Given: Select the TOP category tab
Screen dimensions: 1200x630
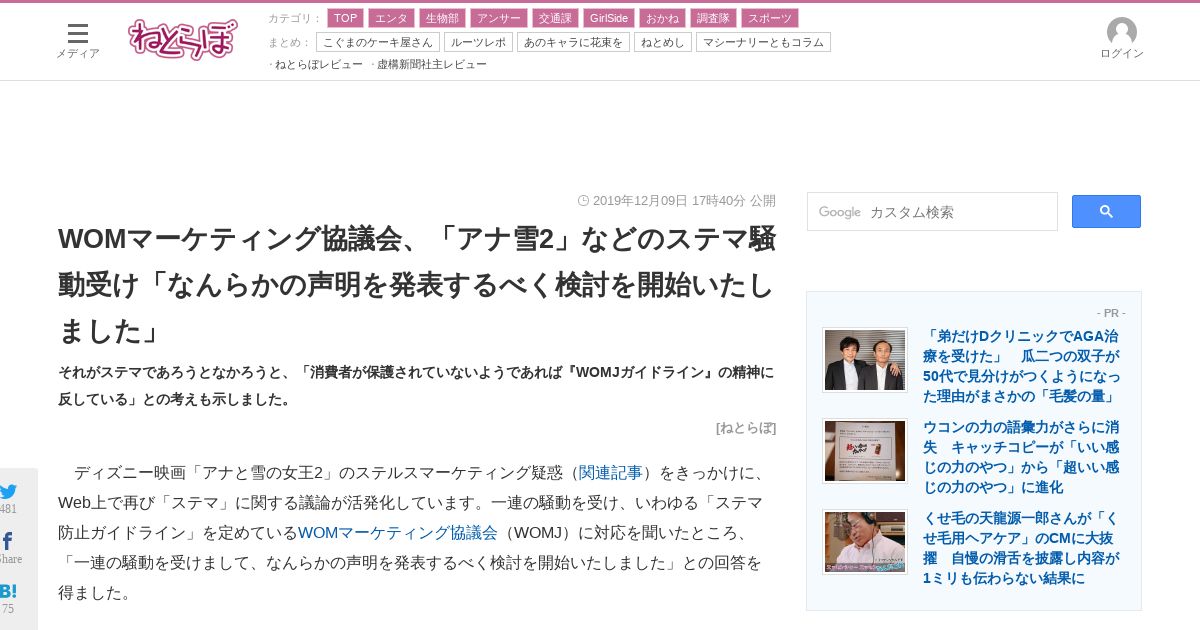Looking at the screenshot, I should 345,18.
